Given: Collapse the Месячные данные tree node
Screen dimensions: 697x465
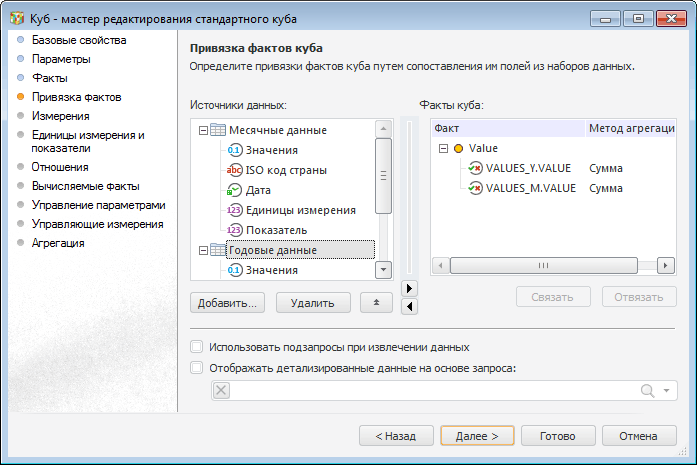Looking at the screenshot, I should (x=204, y=130).
